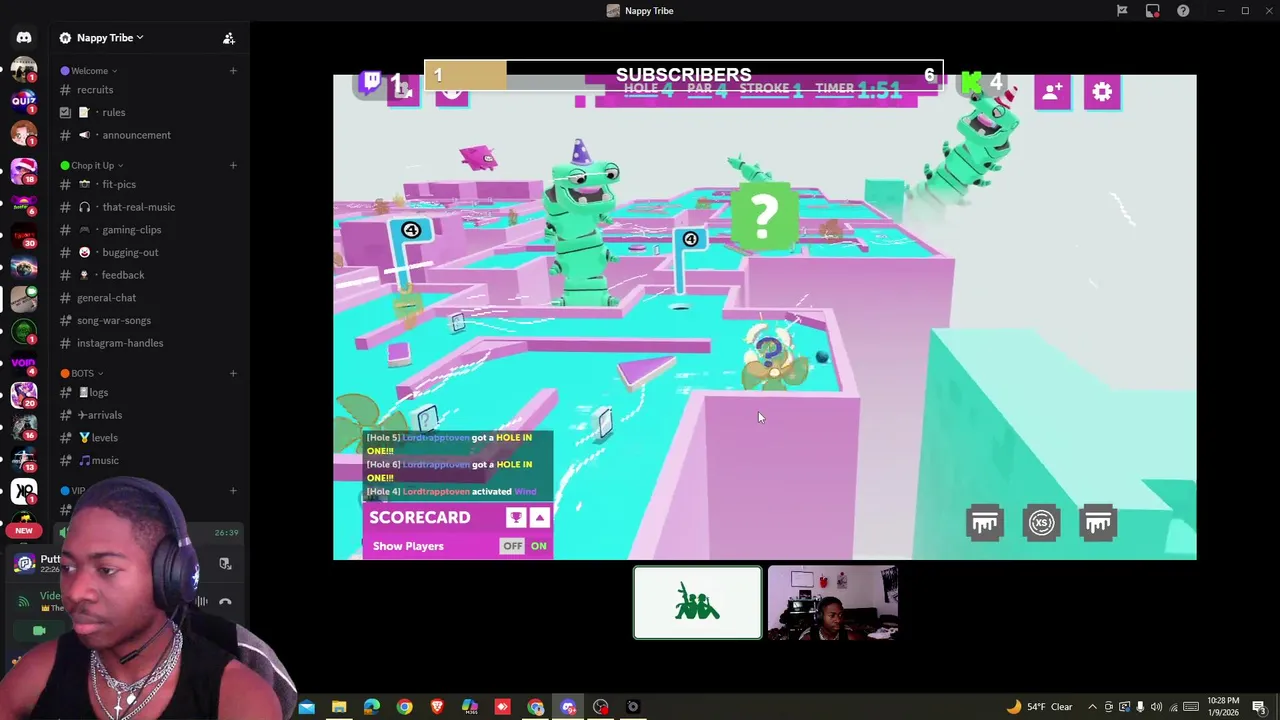Select the webcam participant video tile
Image resolution: width=1280 pixels, height=720 pixels.
point(832,603)
